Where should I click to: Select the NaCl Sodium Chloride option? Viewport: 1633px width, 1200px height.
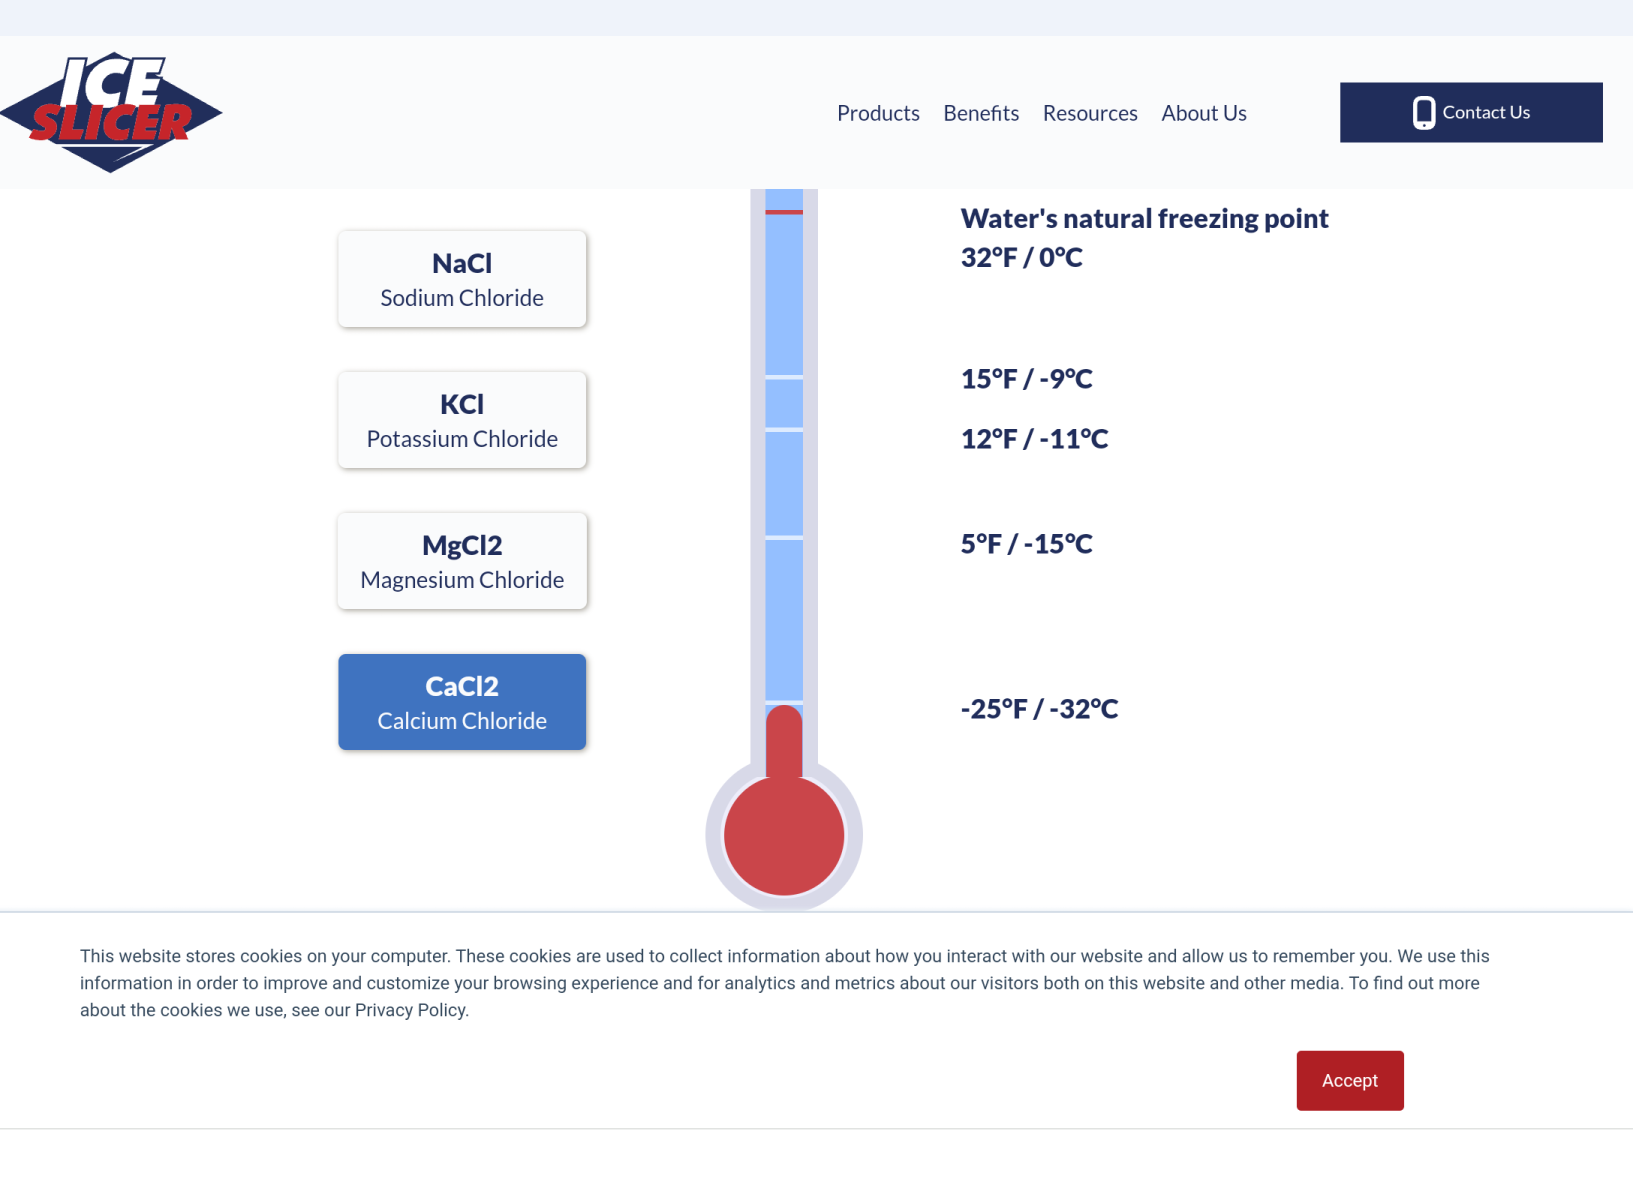click(x=462, y=279)
